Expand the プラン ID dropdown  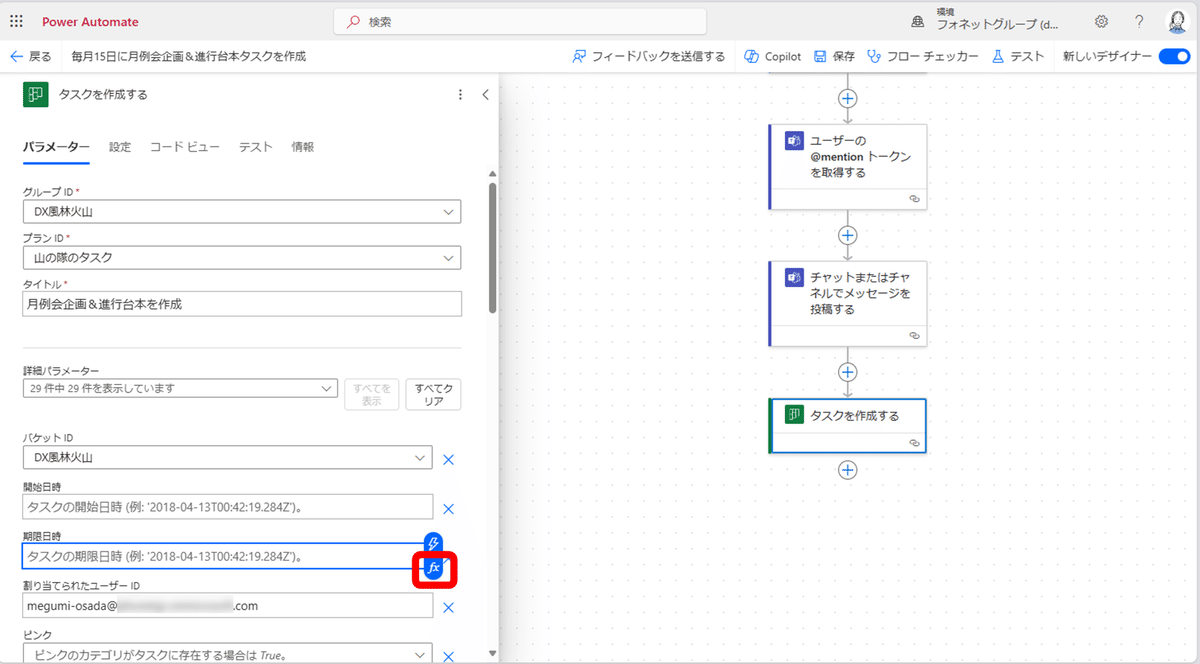pos(448,258)
